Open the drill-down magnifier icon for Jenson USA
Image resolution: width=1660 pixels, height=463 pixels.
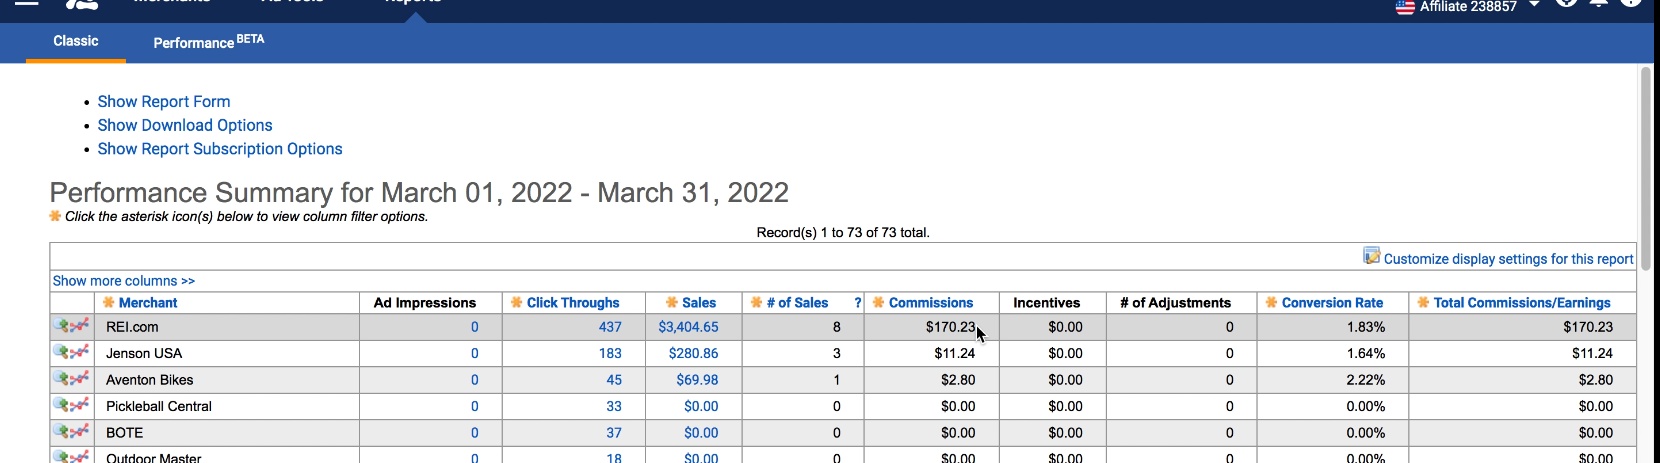[62, 352]
